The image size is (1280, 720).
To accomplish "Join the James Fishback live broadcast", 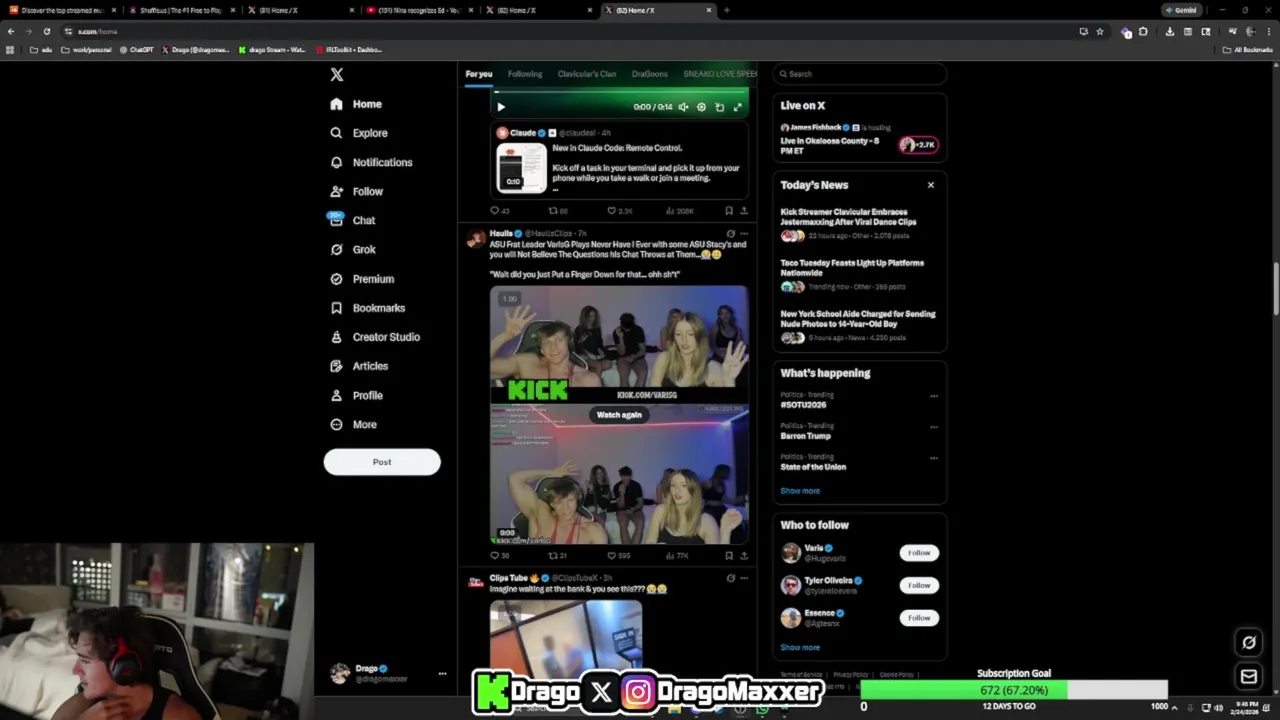I will (x=859, y=140).
